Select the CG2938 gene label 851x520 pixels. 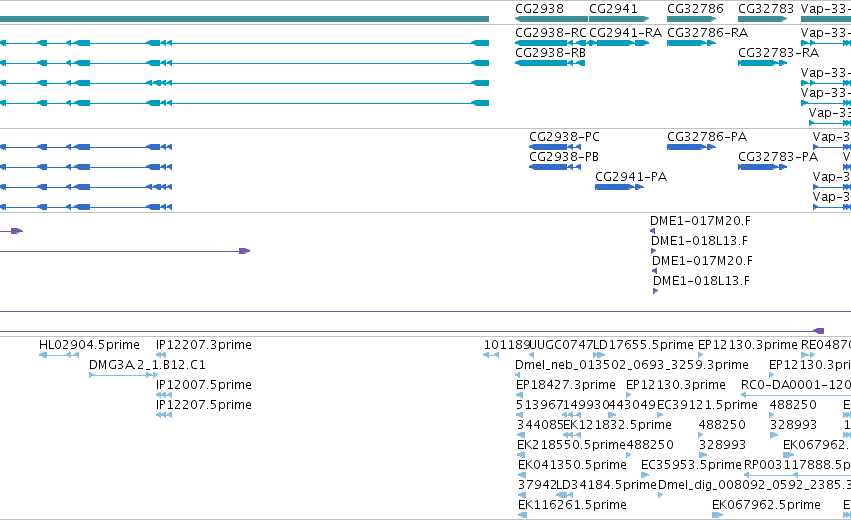(x=539, y=9)
